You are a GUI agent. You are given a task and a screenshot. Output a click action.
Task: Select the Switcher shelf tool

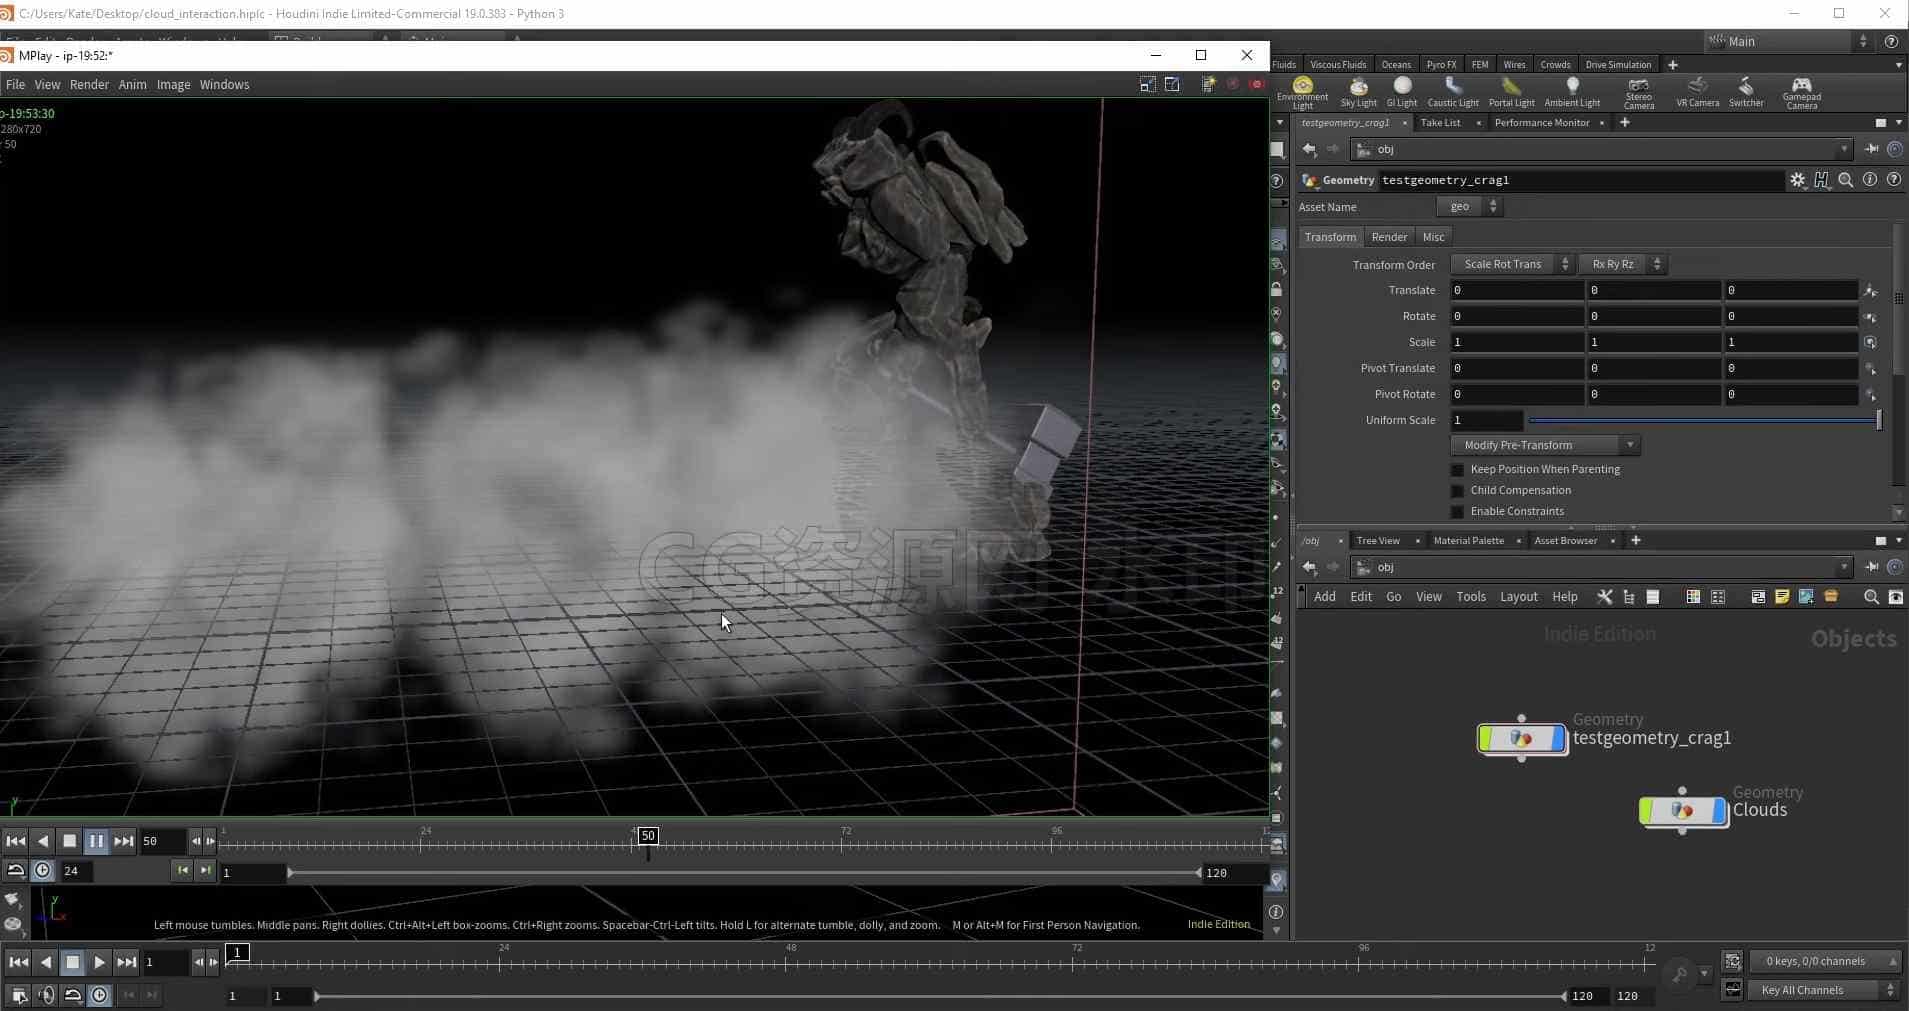tap(1746, 92)
